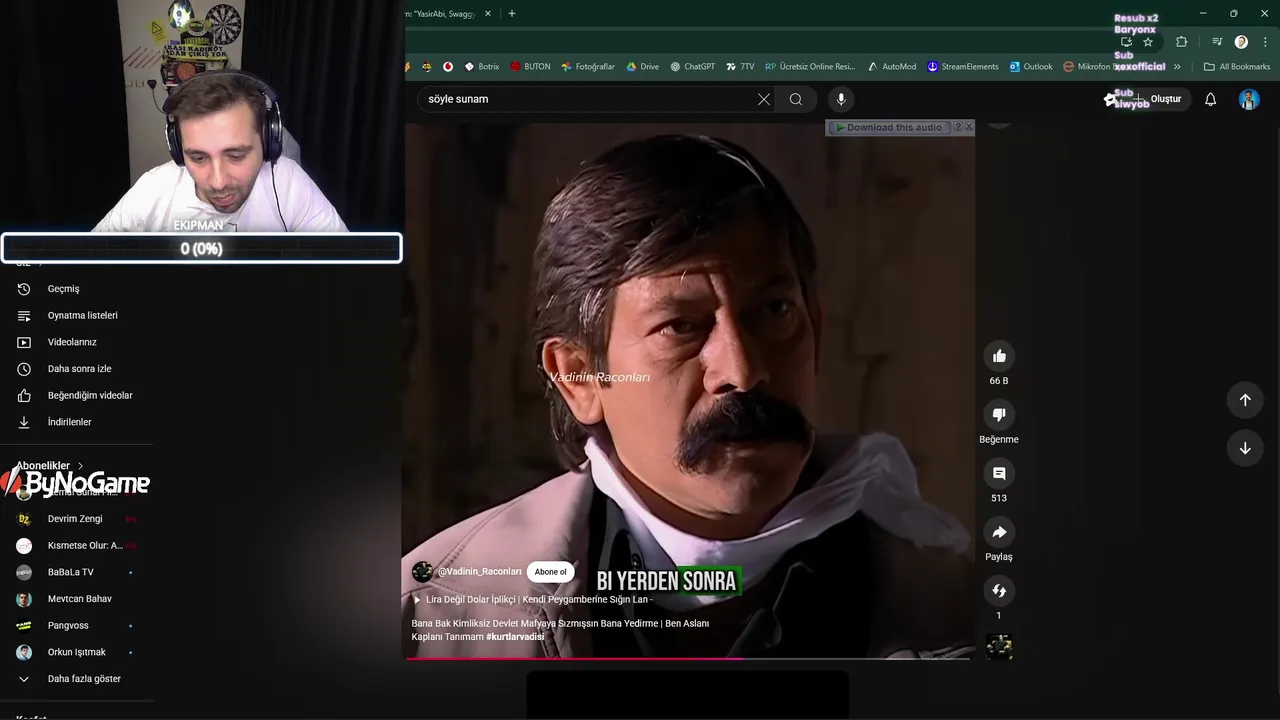Open the Botrix bookmark
Viewport: 1280px width, 720px height.
[481, 67]
